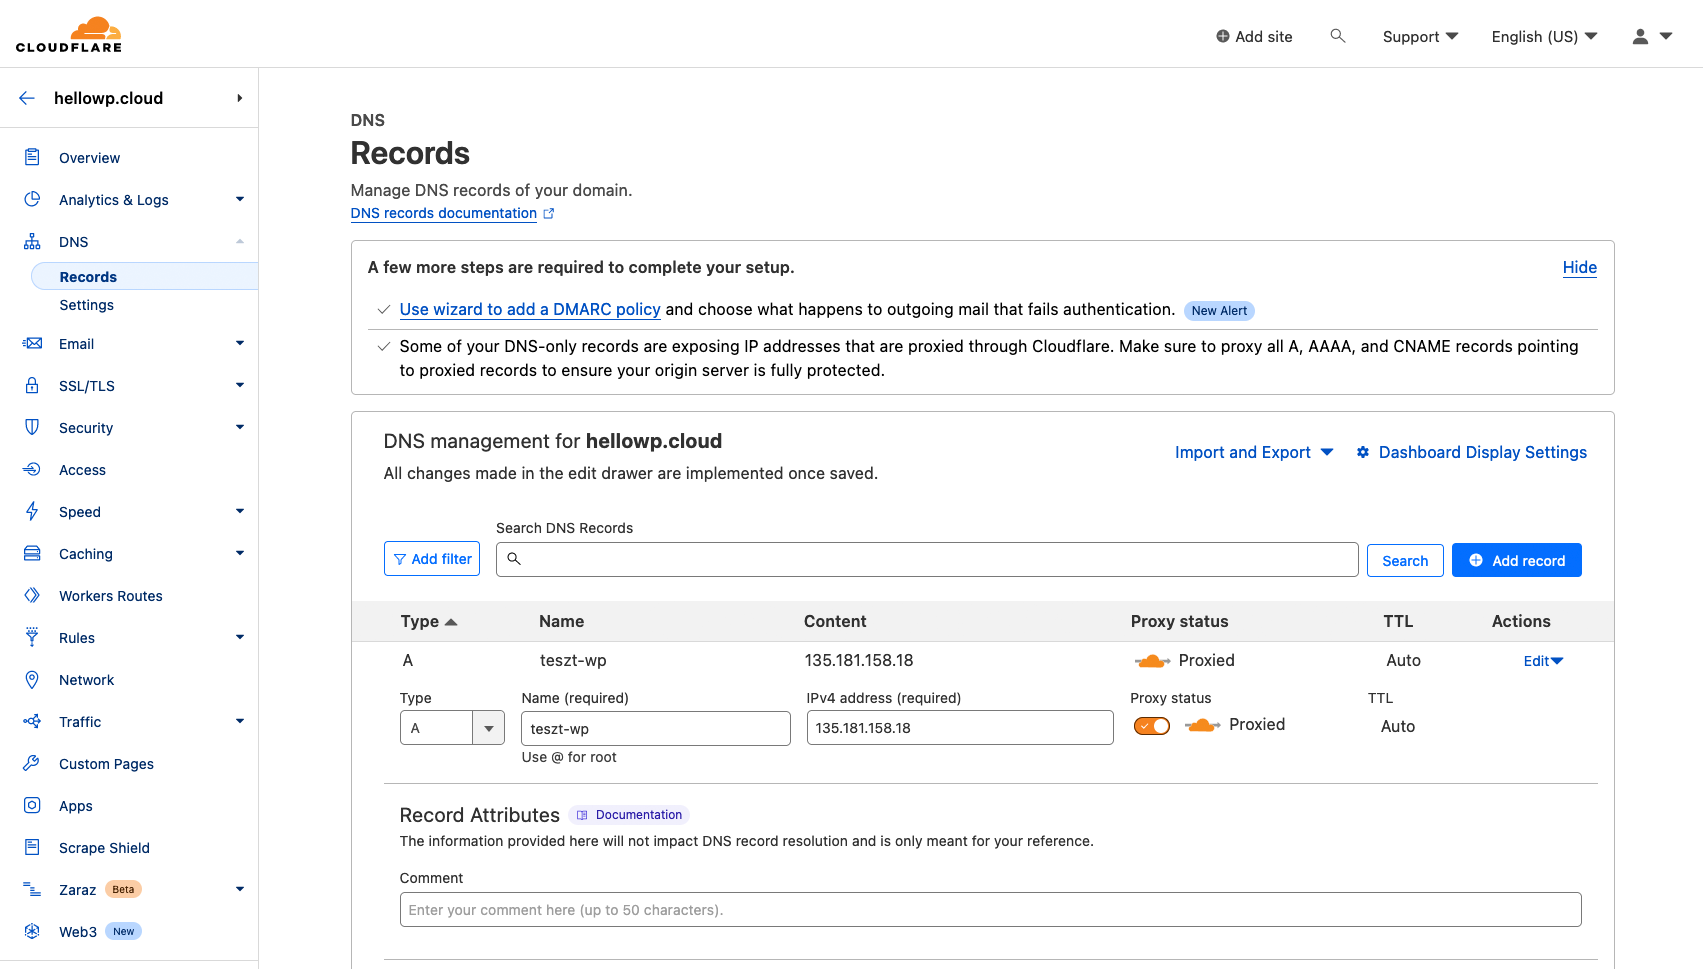Hide the setup steps notice
Screen dimensions: 1703x975
pyautogui.click(x=1579, y=267)
